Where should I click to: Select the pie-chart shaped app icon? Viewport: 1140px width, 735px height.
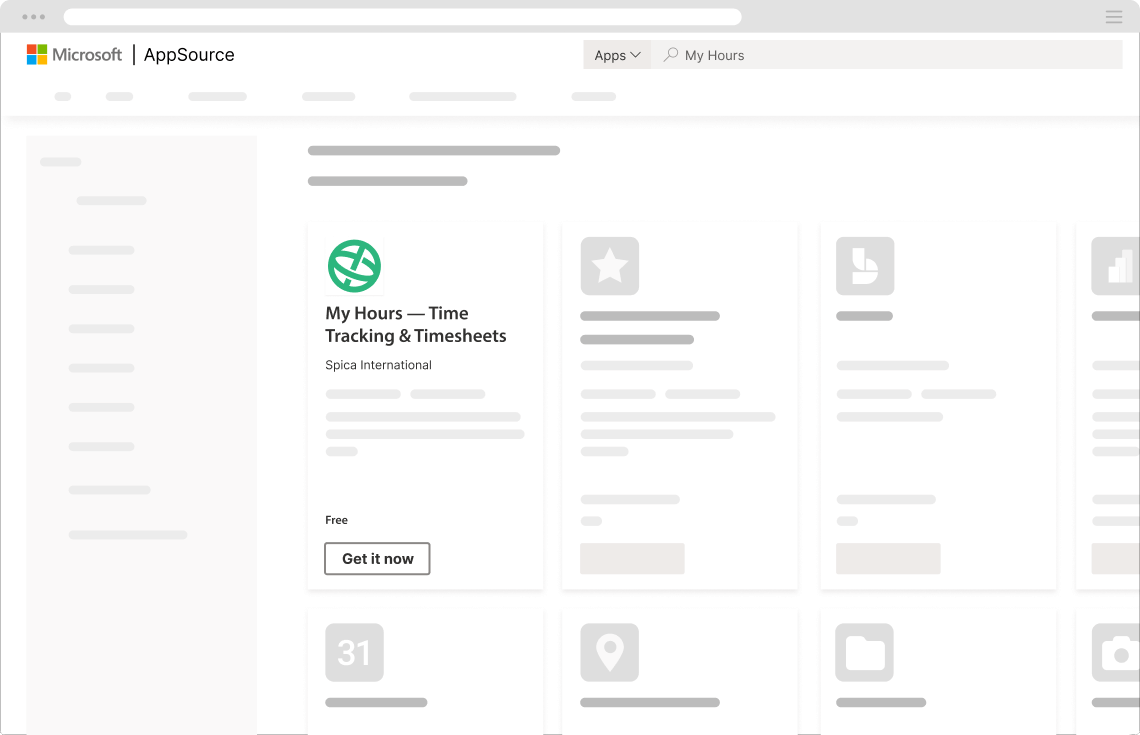865,266
